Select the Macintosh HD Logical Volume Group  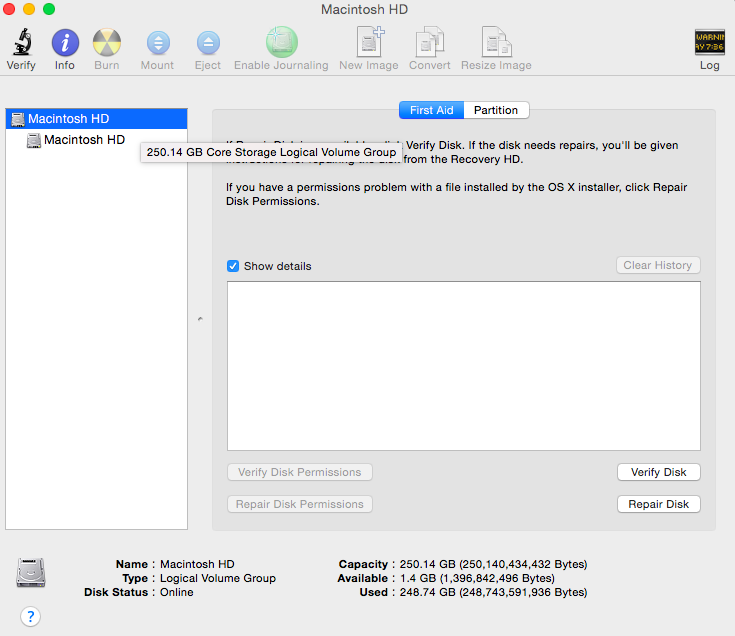pyautogui.click(x=97, y=119)
